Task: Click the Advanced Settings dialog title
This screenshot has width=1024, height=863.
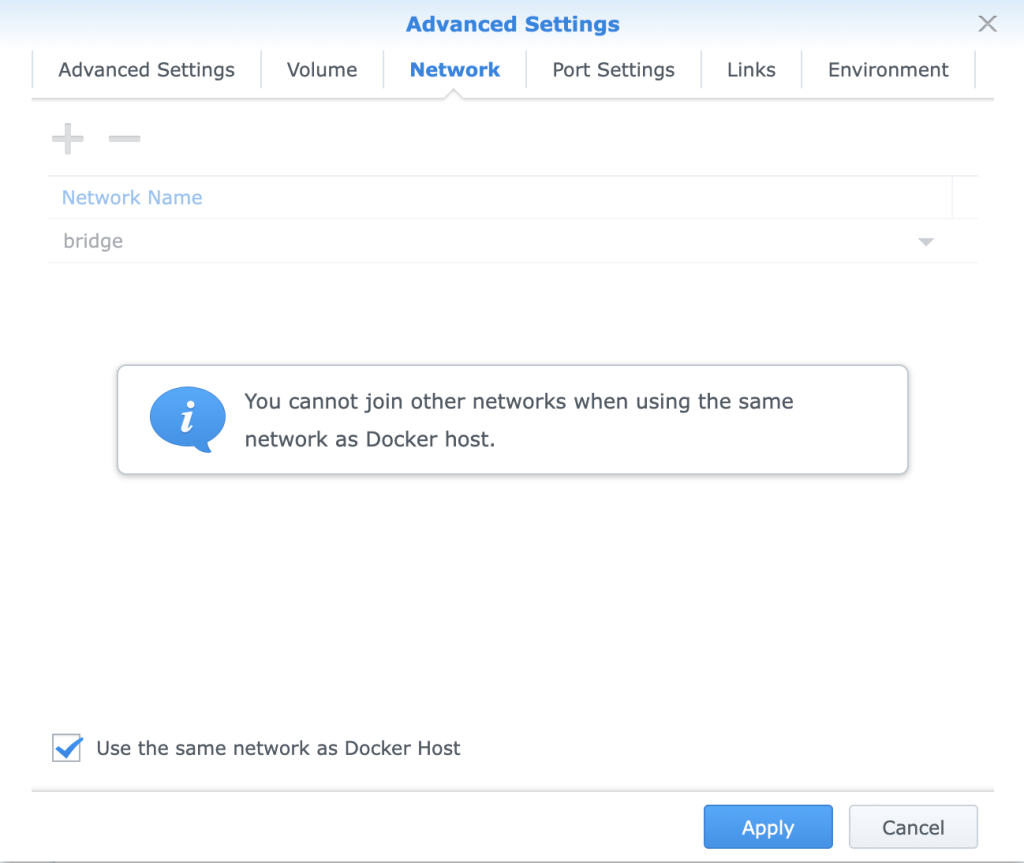Action: tap(512, 24)
